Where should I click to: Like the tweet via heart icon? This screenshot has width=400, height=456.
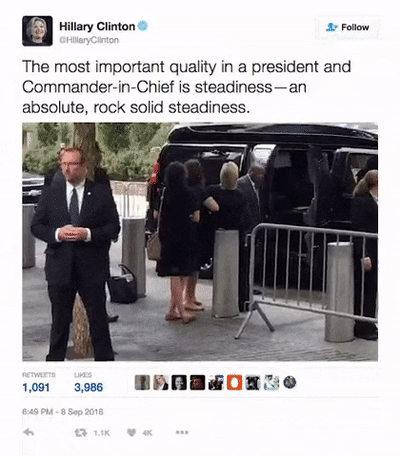tap(132, 433)
